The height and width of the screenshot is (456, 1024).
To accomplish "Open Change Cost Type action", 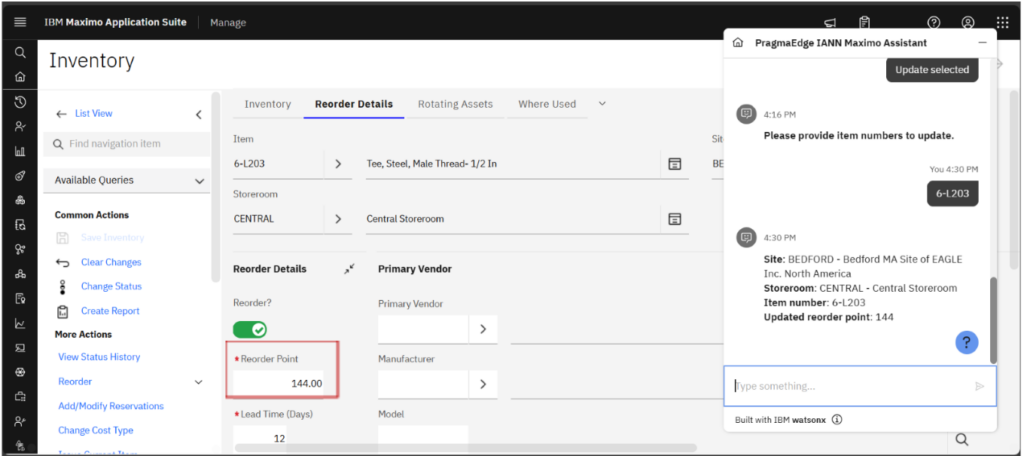I will point(95,431).
